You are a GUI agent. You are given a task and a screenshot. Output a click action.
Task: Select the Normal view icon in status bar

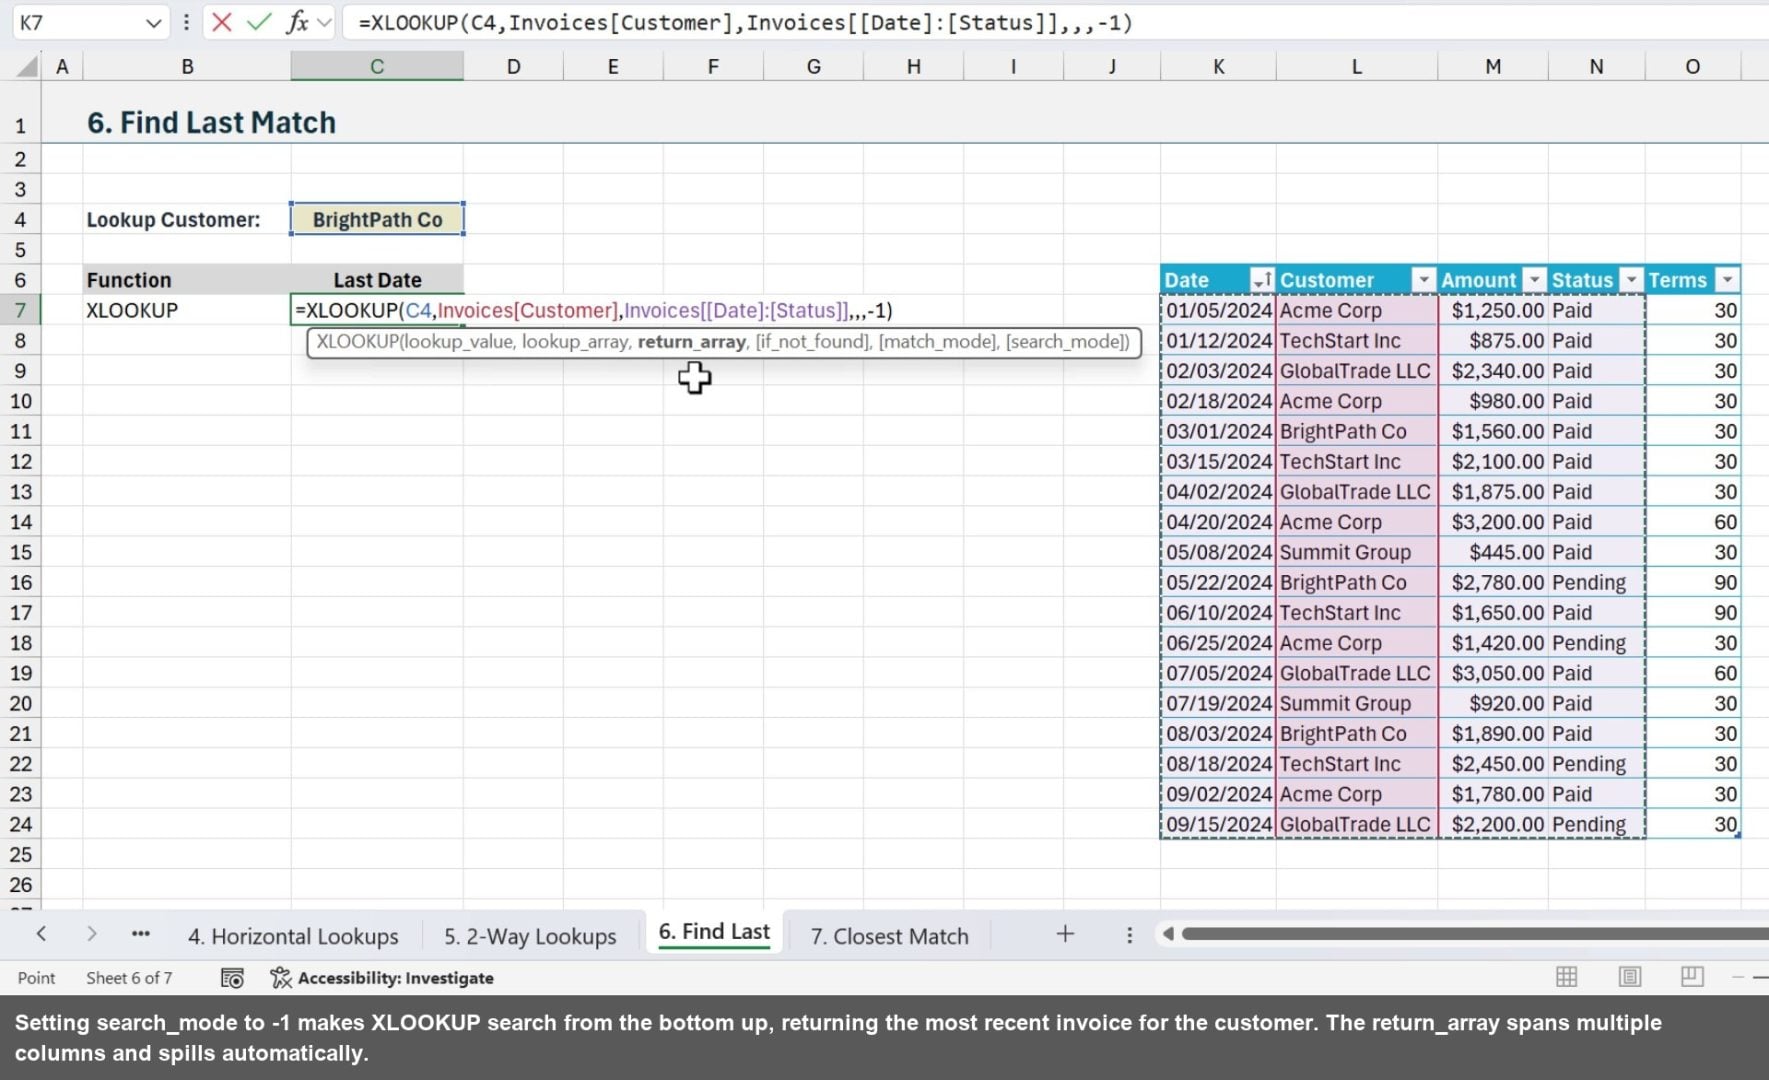coord(1566,977)
